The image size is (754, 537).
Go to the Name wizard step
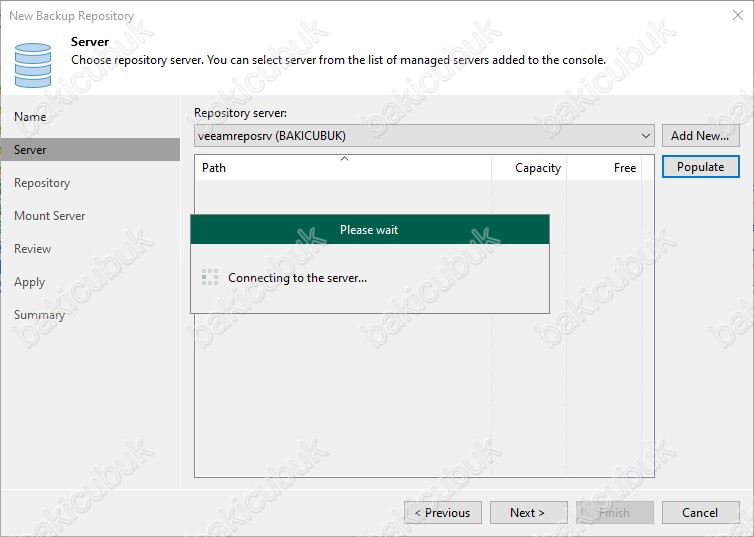30,117
